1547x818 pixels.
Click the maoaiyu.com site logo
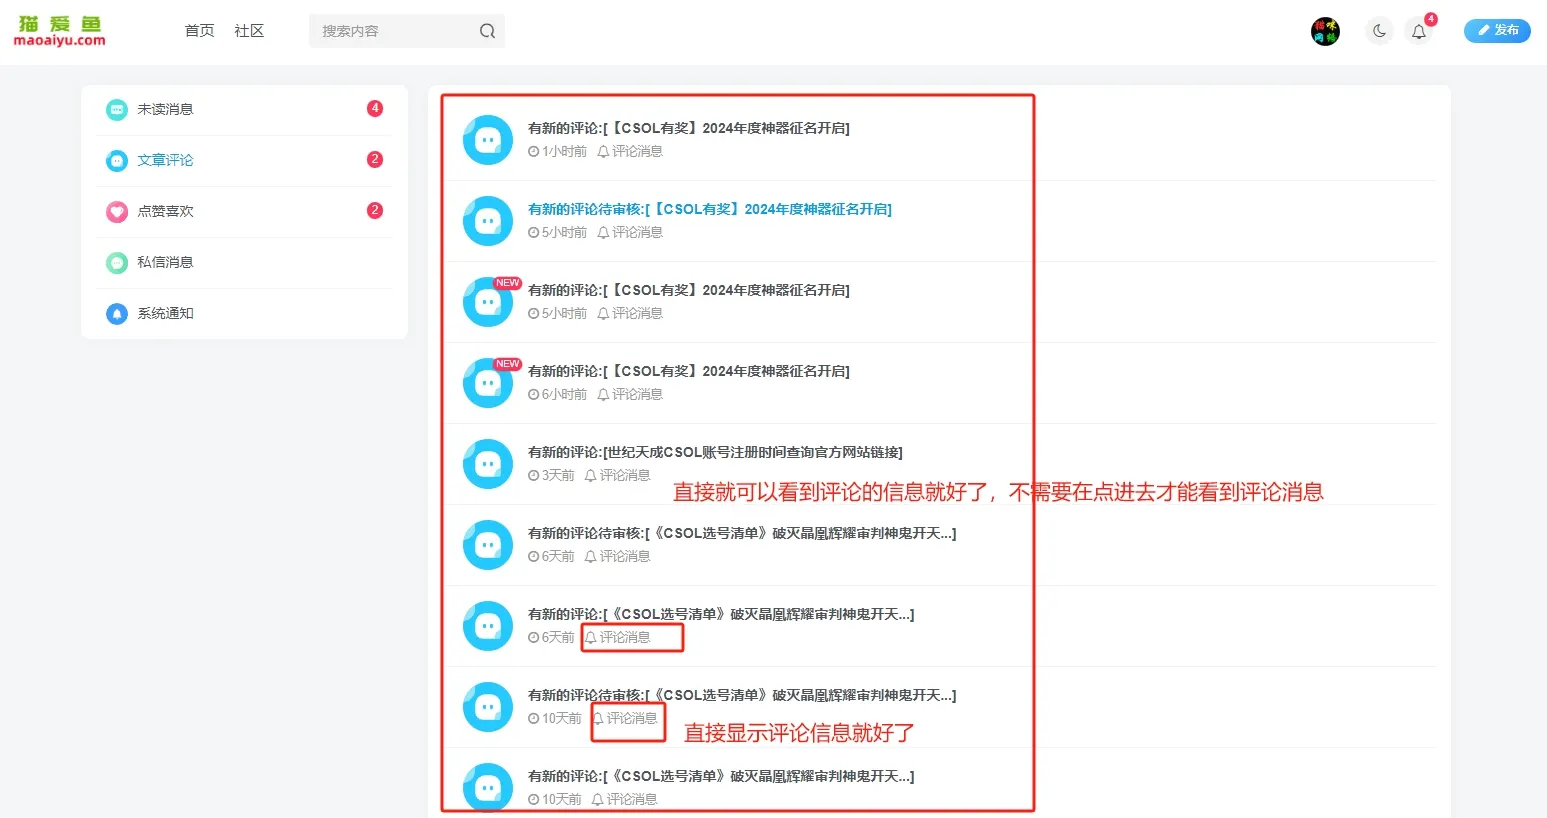(60, 31)
